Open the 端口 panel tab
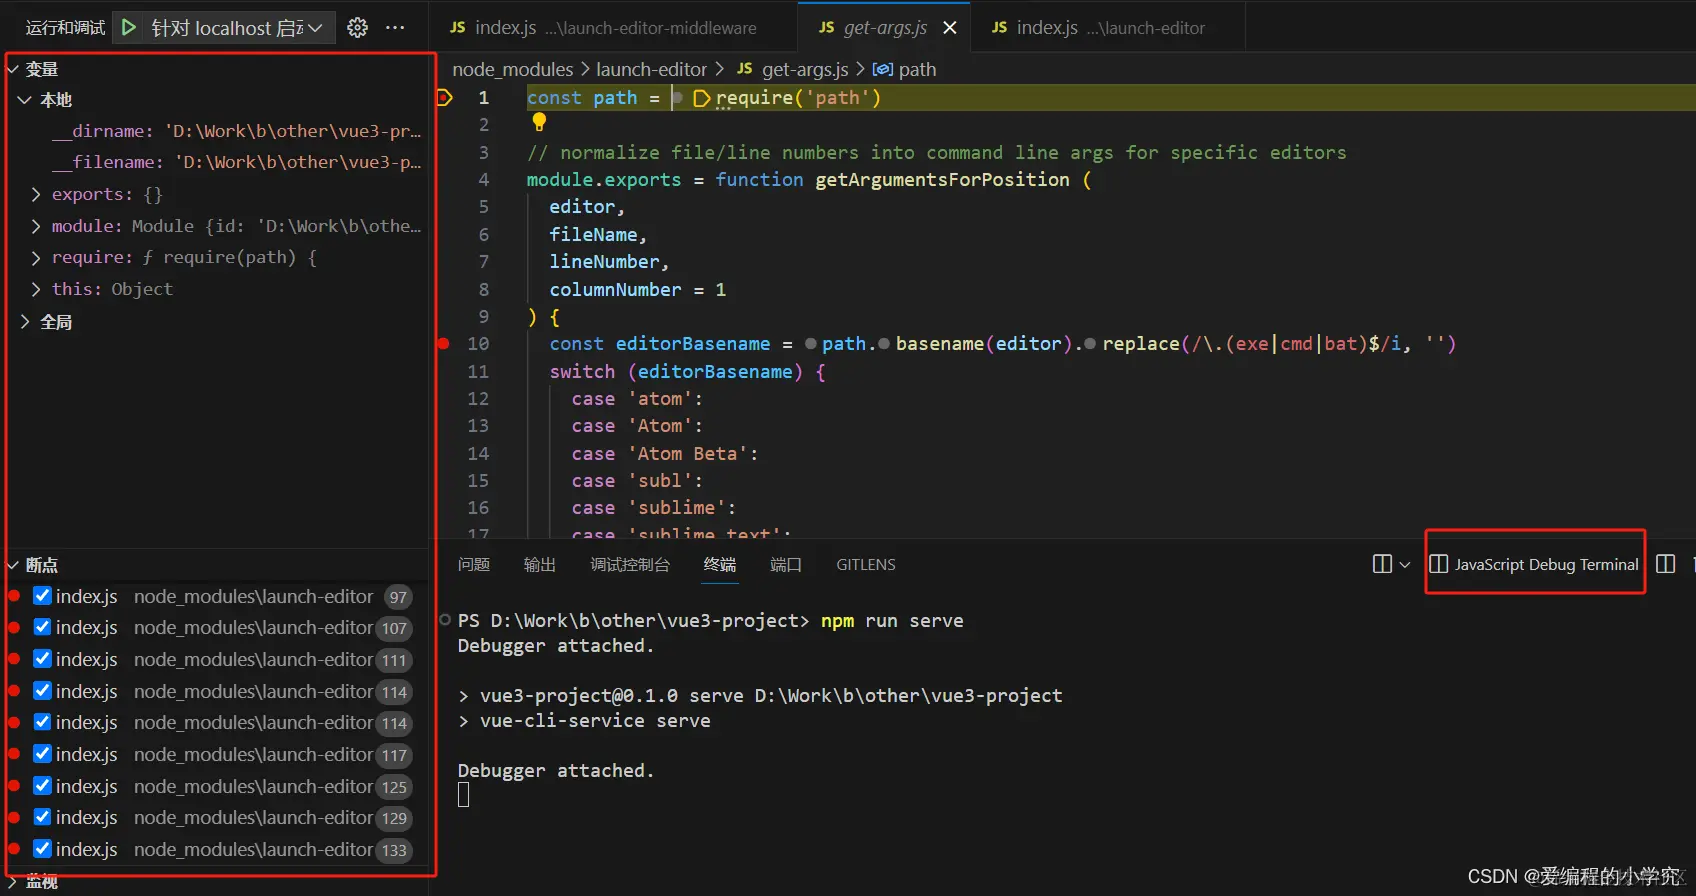Image resolution: width=1696 pixels, height=896 pixels. pyautogui.click(x=786, y=564)
